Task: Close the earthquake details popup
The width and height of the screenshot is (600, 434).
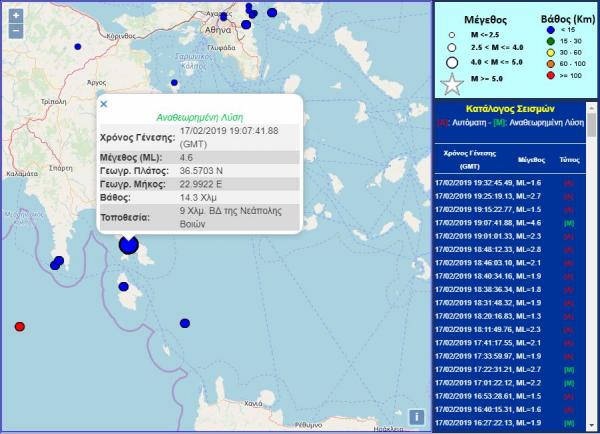Action: point(104,103)
